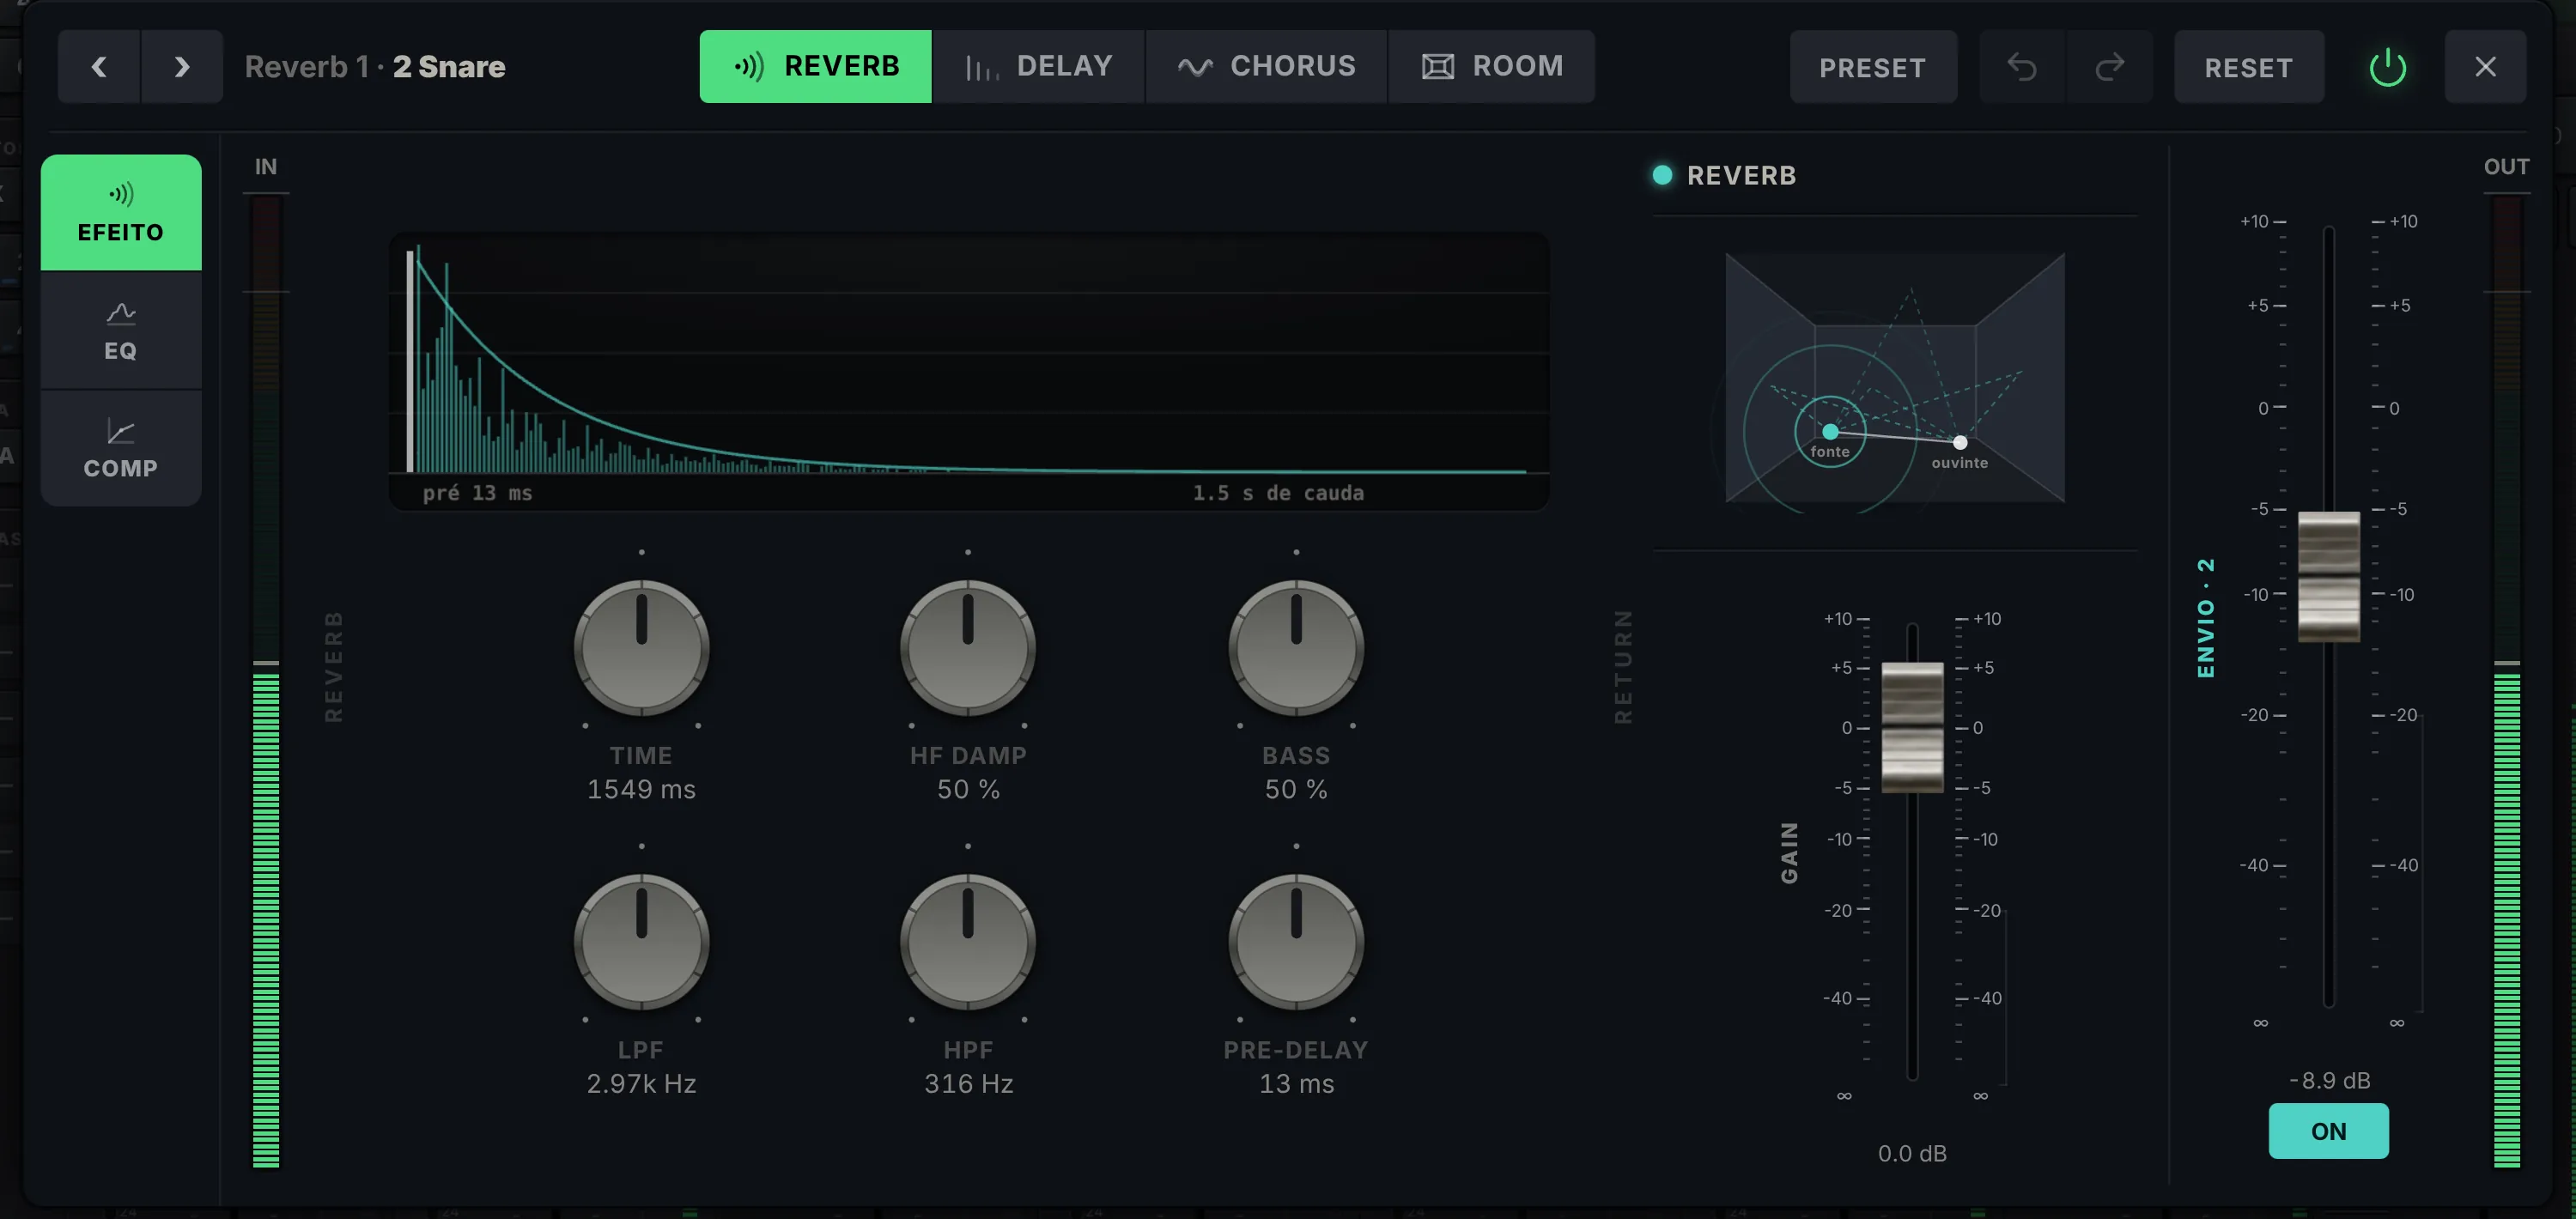Go to previous effect with left arrow
2576x1219 pixels.
click(x=98, y=67)
